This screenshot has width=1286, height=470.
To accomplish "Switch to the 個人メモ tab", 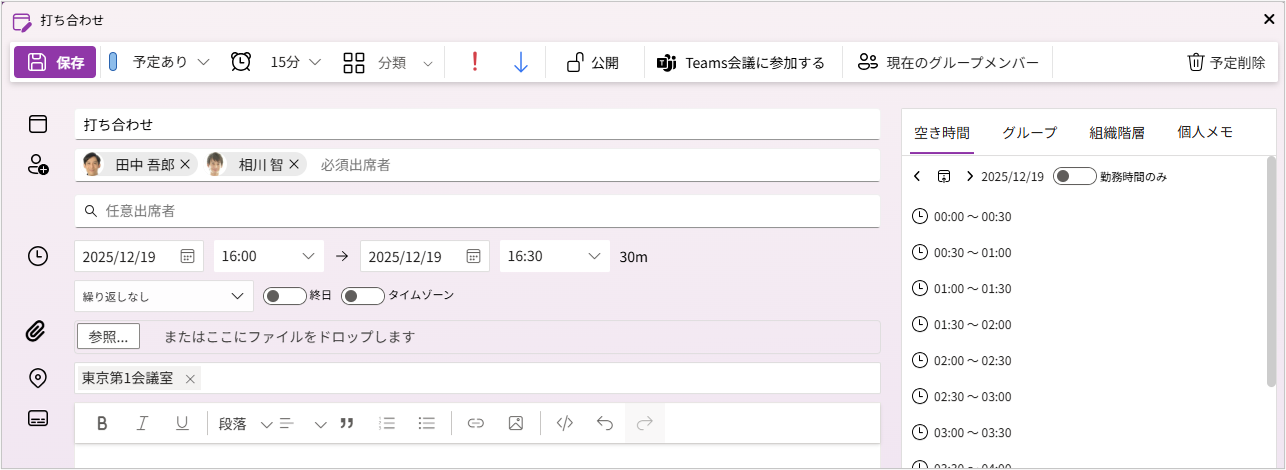I will [1205, 132].
